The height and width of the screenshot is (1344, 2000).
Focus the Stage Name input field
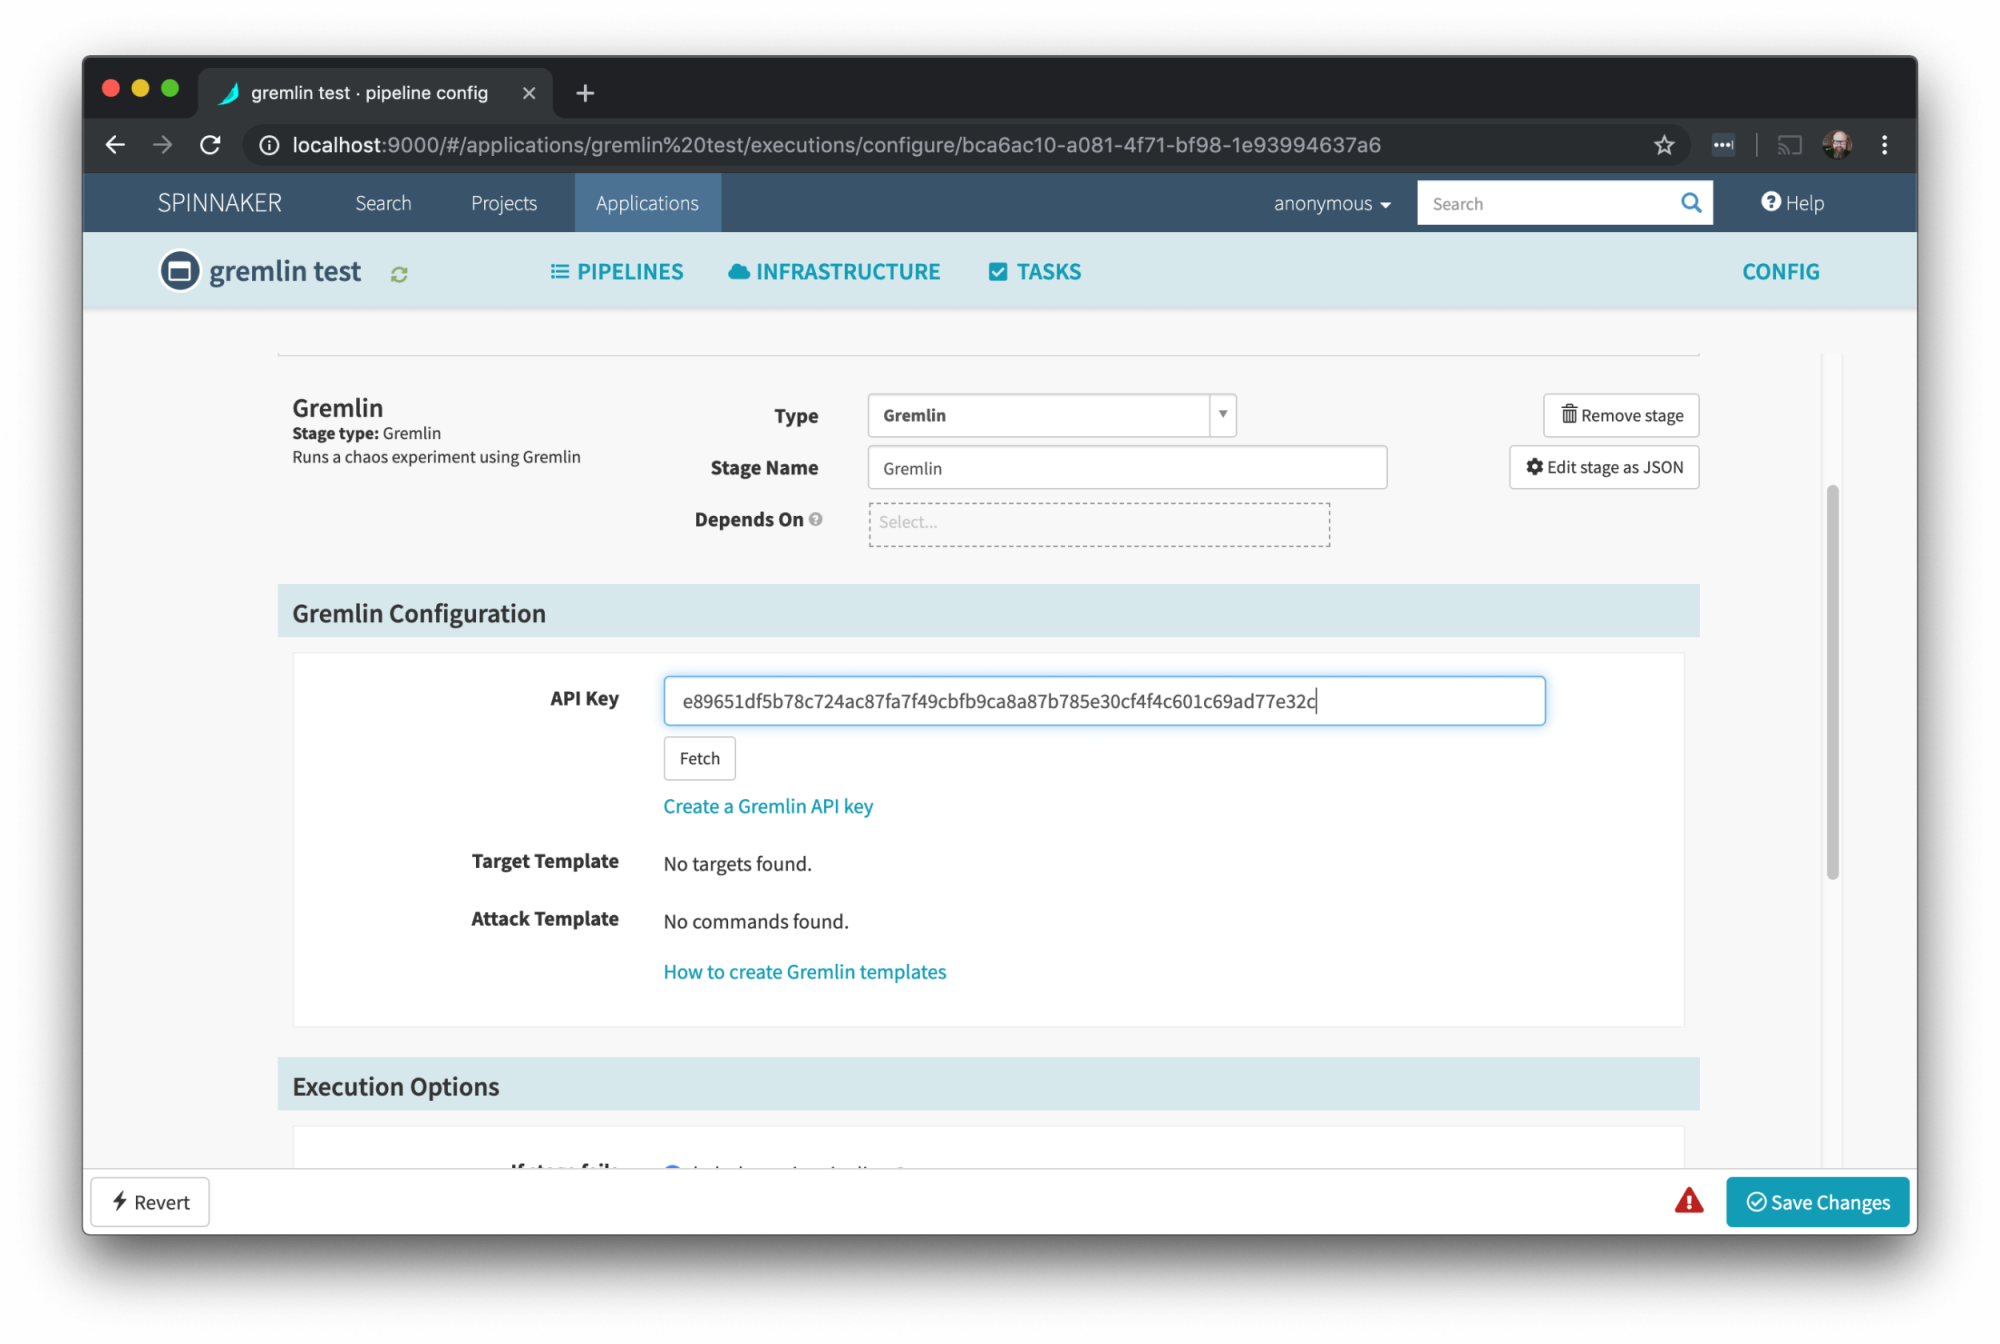pyautogui.click(x=1127, y=467)
